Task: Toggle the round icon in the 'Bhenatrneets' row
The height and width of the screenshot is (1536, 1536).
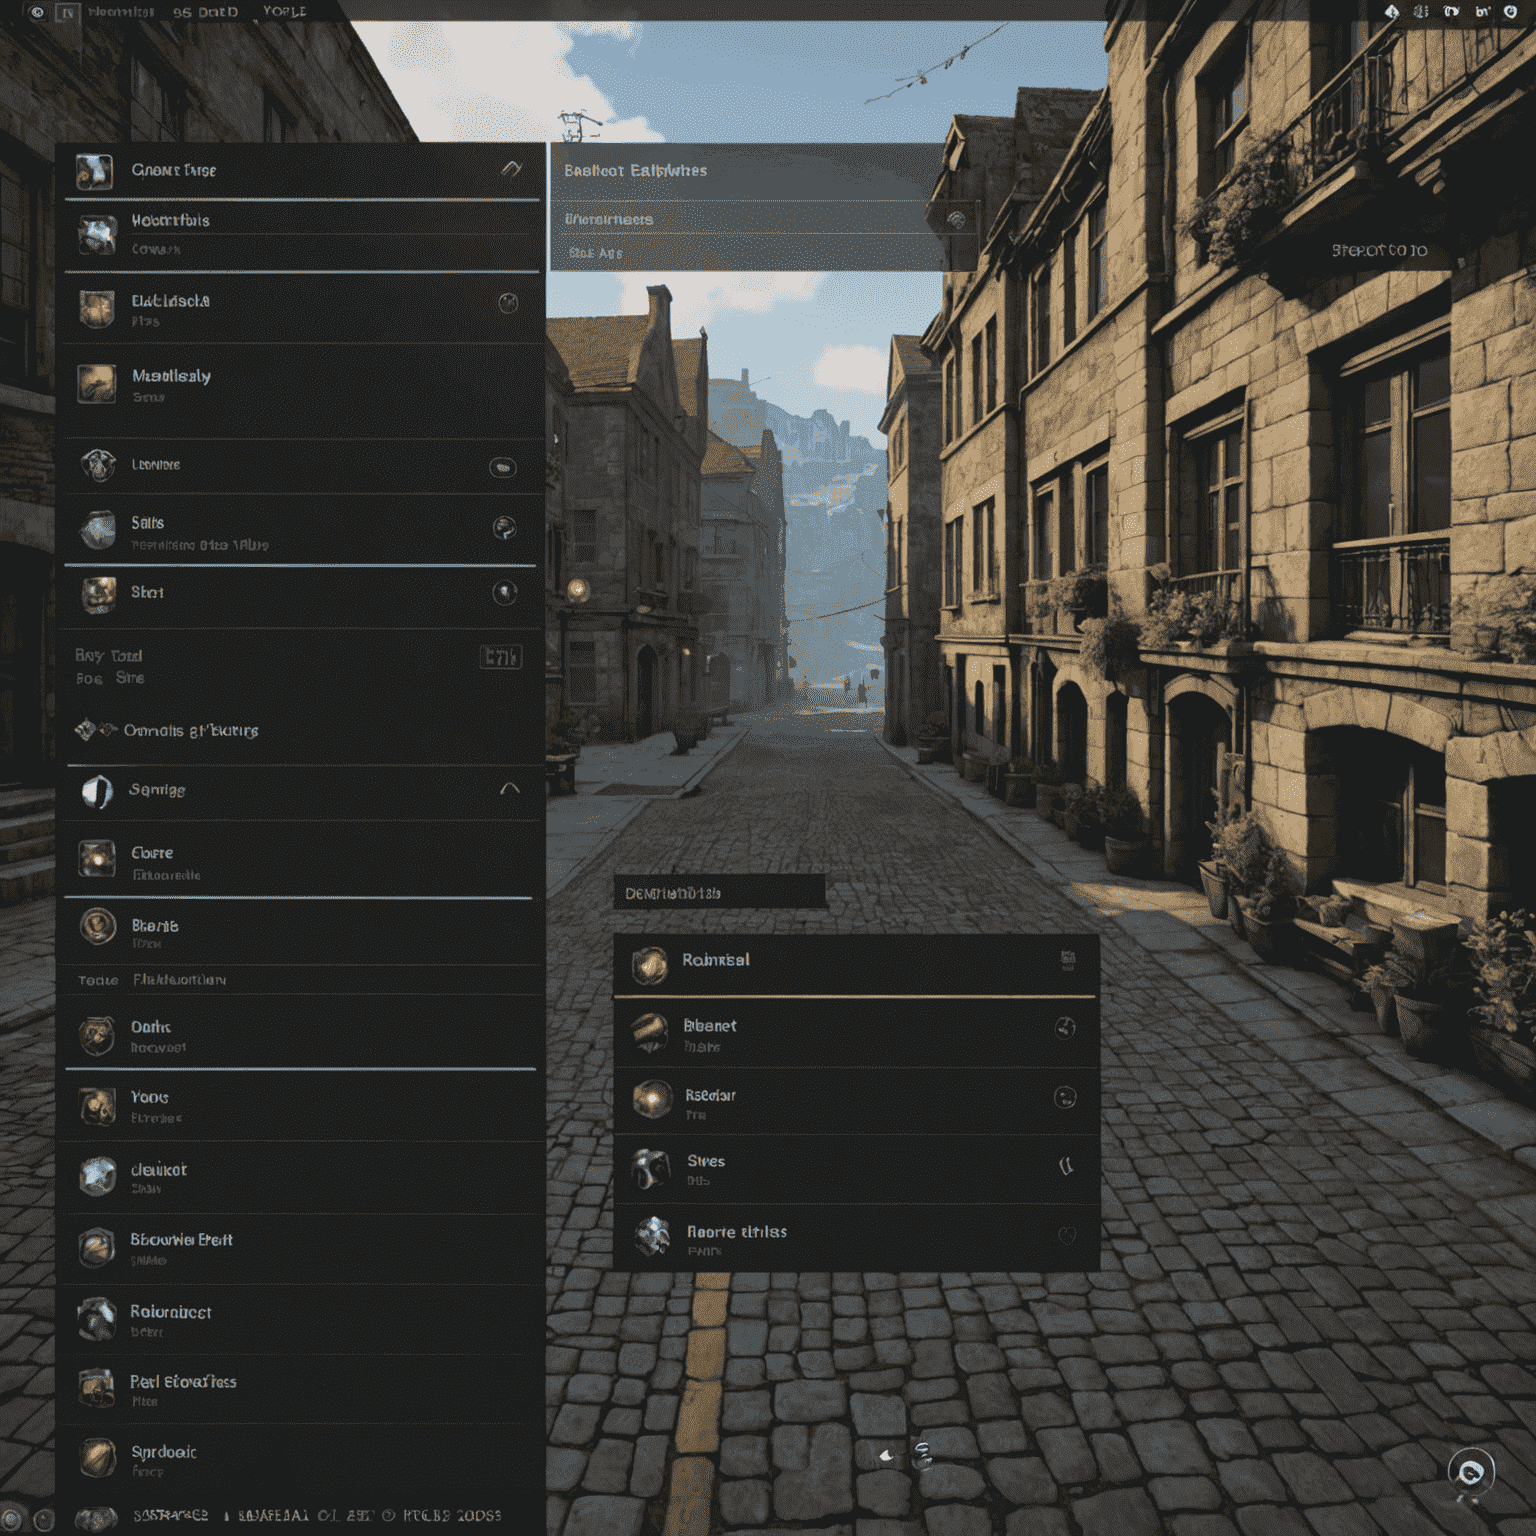Action: 956,219
